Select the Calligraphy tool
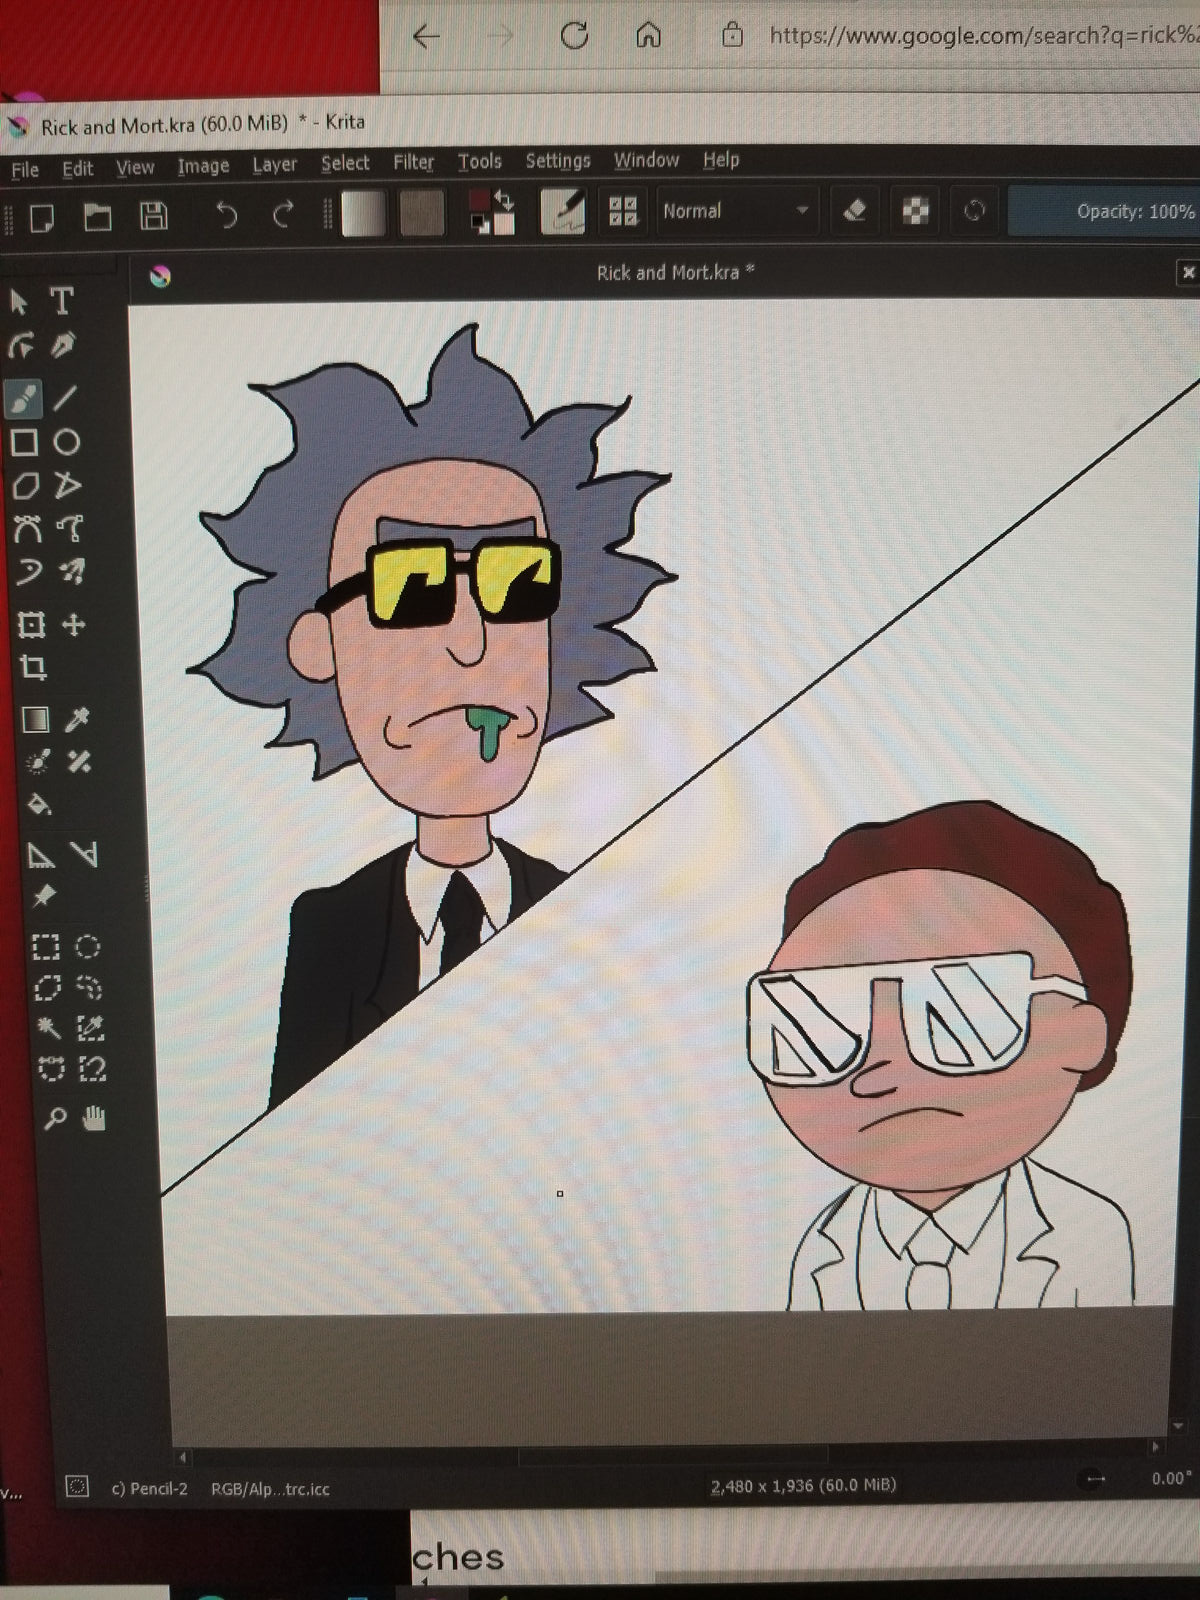 64,346
